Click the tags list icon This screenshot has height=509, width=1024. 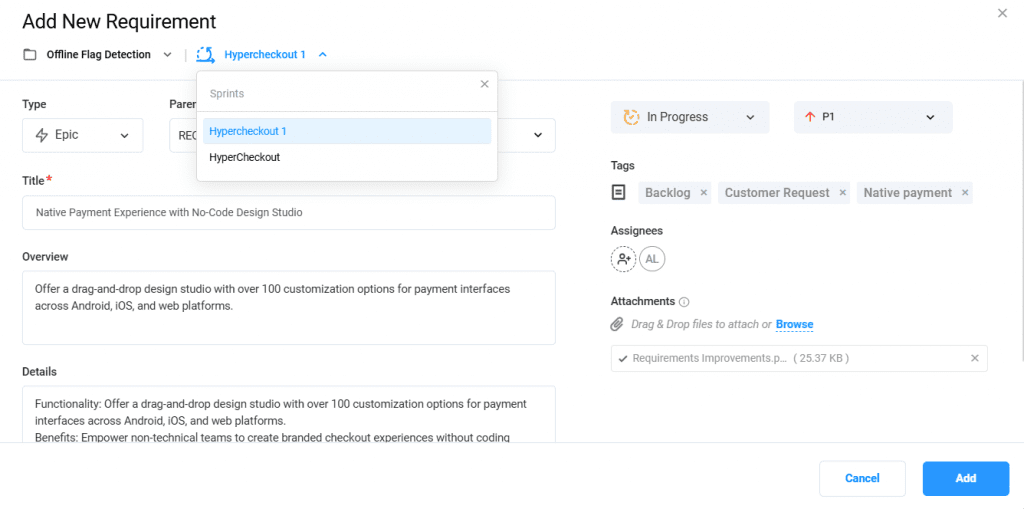[619, 193]
